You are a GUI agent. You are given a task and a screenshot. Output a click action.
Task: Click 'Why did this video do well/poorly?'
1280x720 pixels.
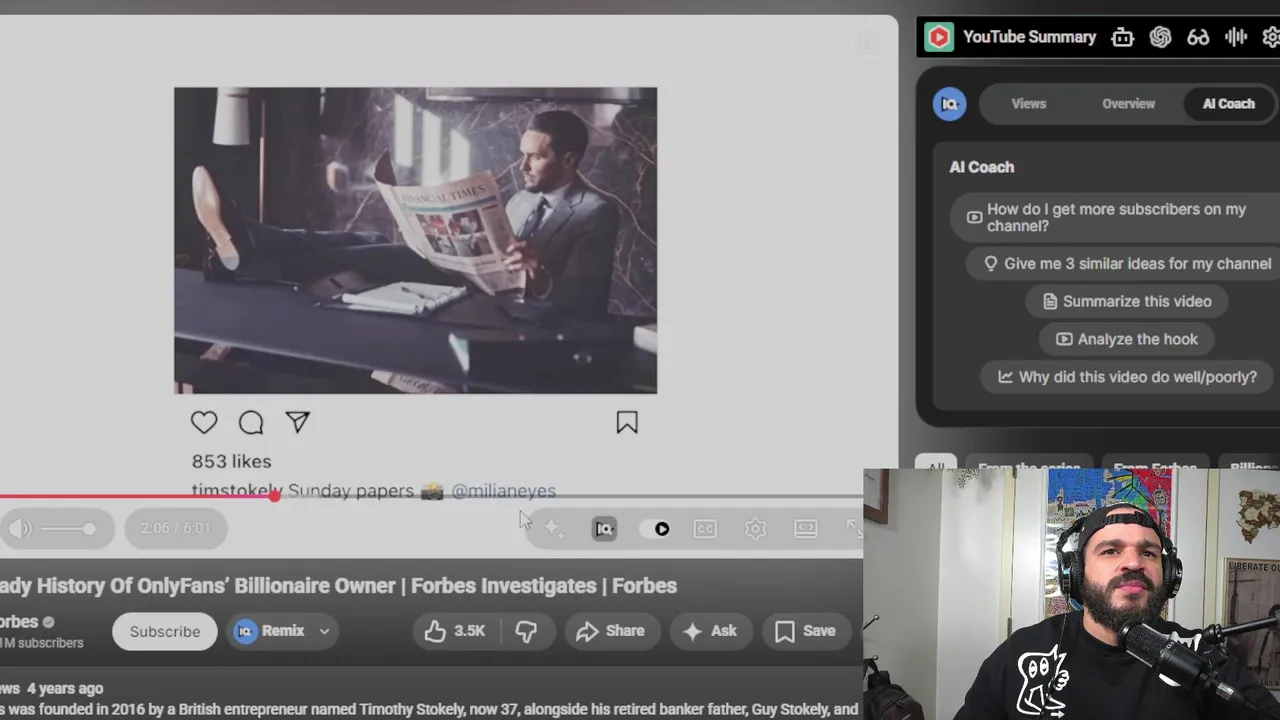(1126, 377)
